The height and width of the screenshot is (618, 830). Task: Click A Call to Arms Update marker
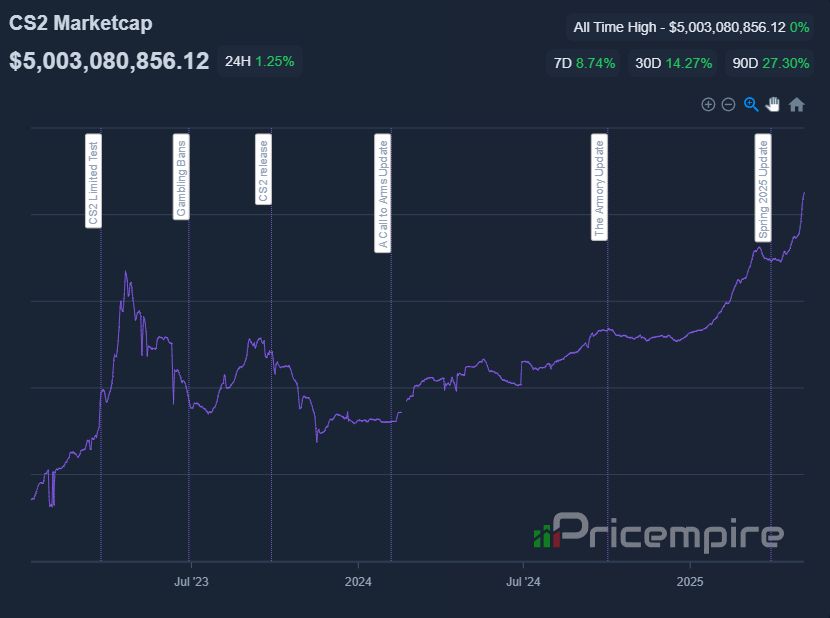coord(383,193)
